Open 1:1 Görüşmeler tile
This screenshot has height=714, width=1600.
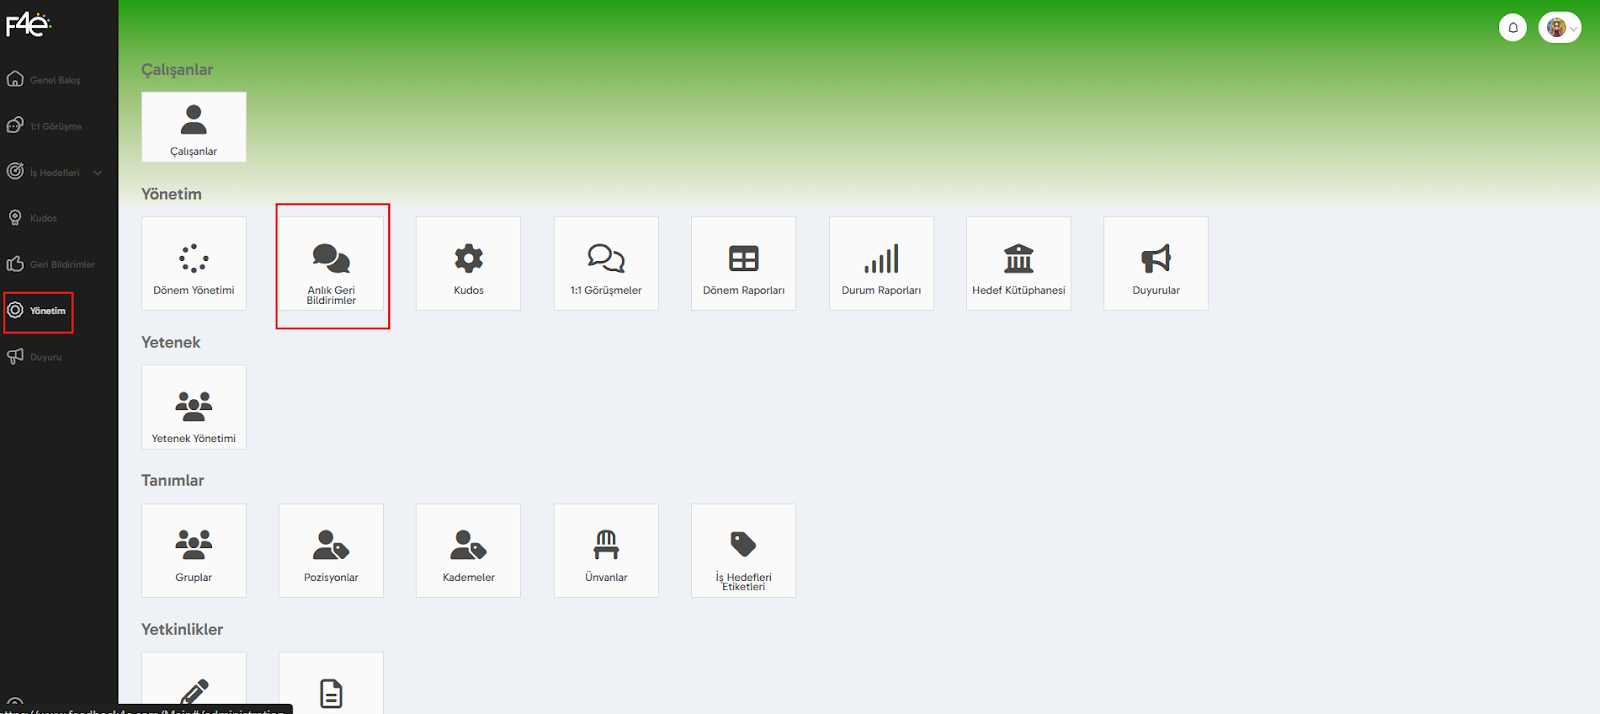pyautogui.click(x=606, y=263)
